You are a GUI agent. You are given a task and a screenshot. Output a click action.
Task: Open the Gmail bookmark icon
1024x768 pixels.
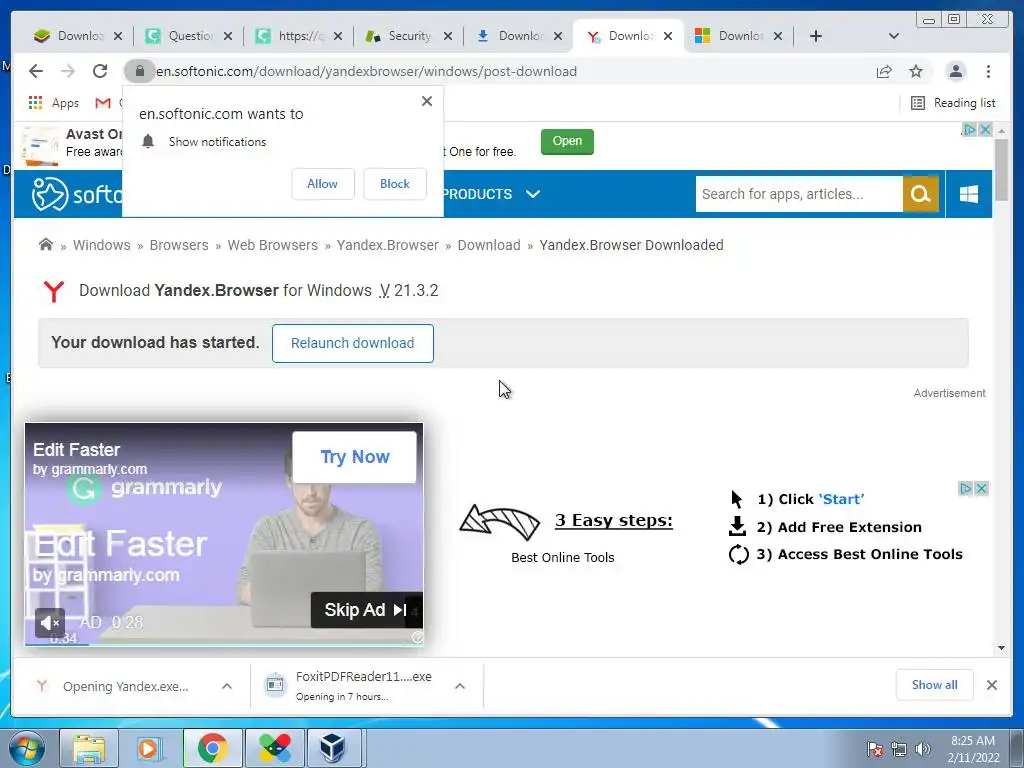pos(103,103)
